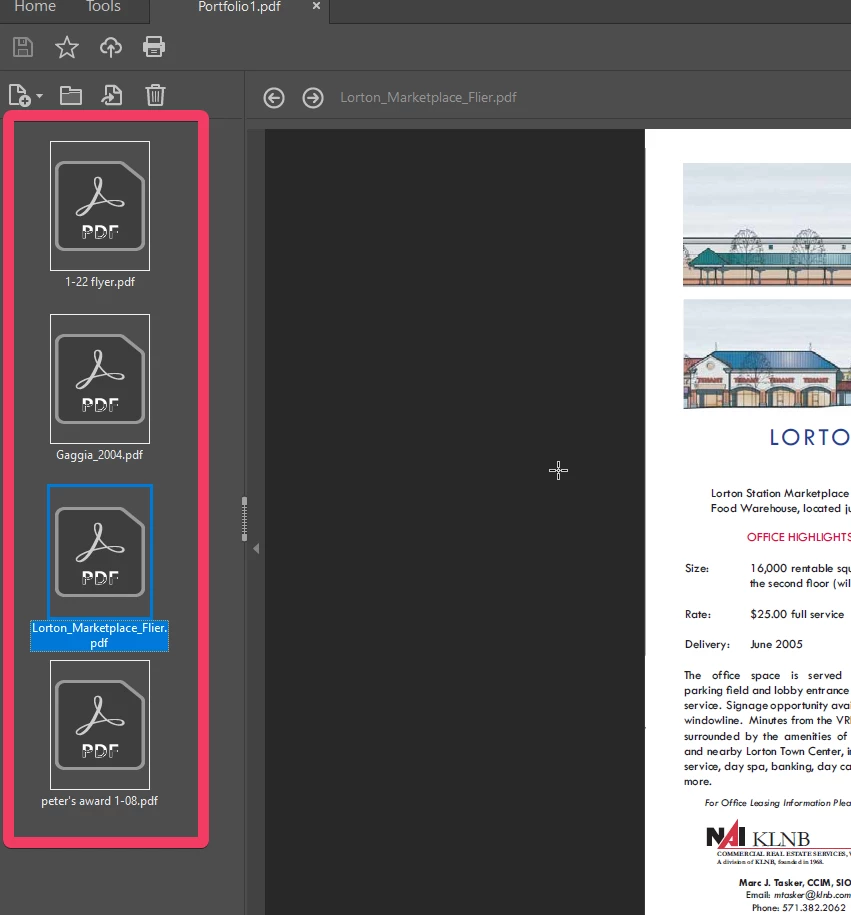Click the Save file icon
The image size is (851, 915).
[23, 47]
